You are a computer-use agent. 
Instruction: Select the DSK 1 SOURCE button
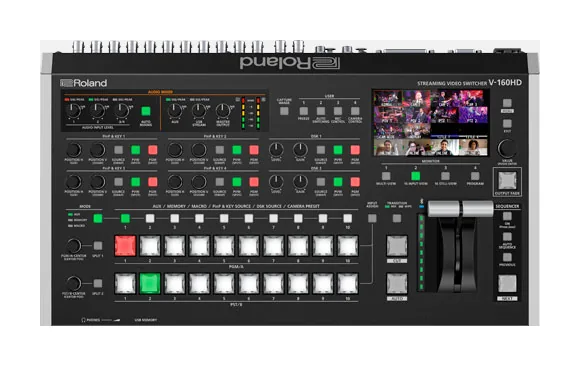[321, 150]
